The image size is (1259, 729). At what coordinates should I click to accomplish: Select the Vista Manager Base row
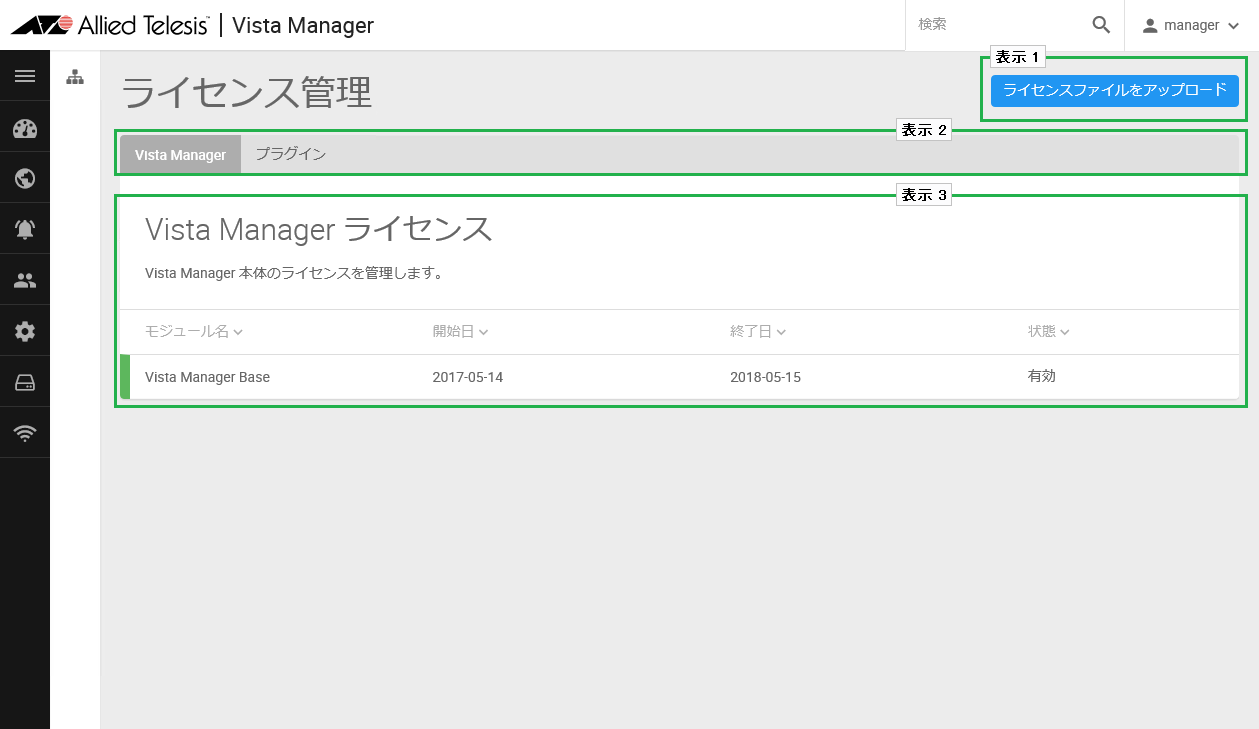click(679, 377)
